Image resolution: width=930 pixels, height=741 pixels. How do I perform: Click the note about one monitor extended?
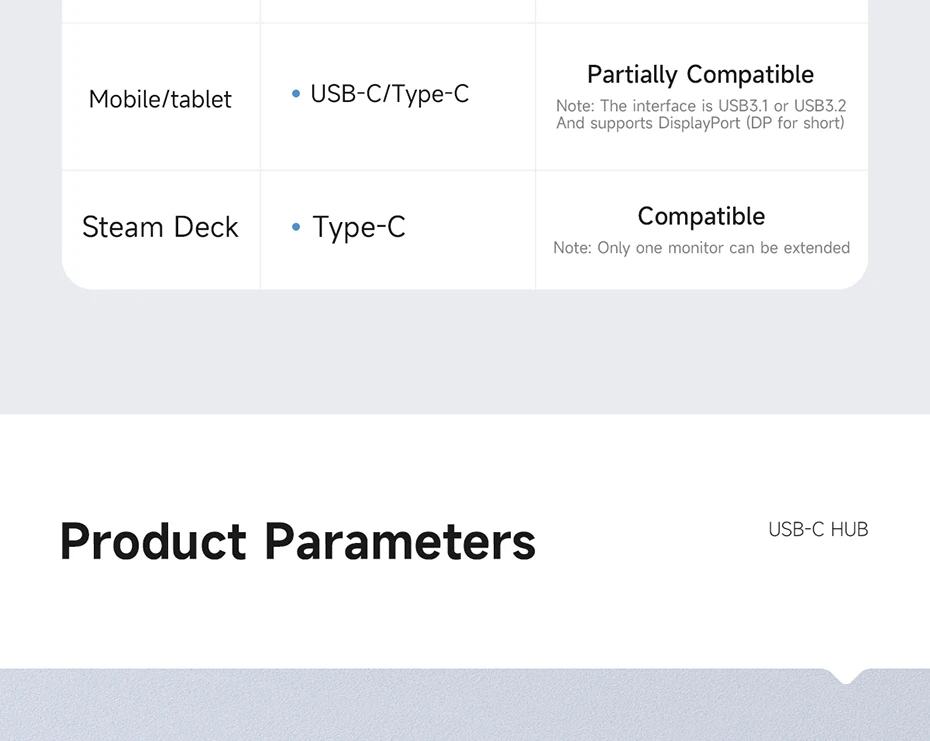[701, 247]
